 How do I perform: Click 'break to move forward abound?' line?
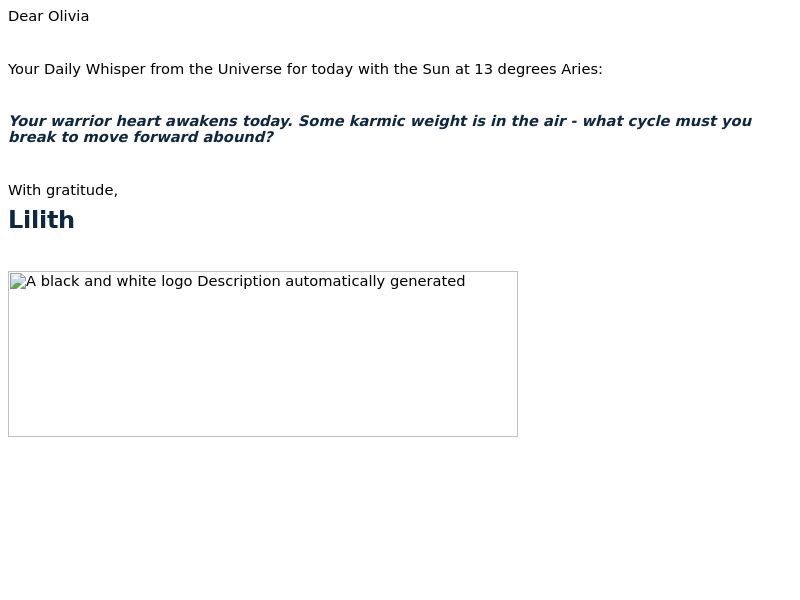141,137
